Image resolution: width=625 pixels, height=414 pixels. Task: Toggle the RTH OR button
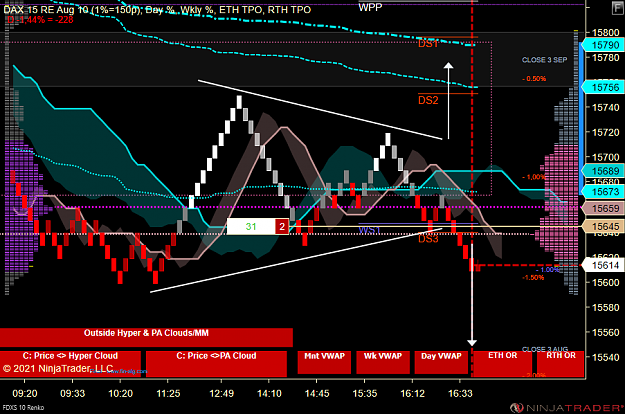(x=560, y=363)
